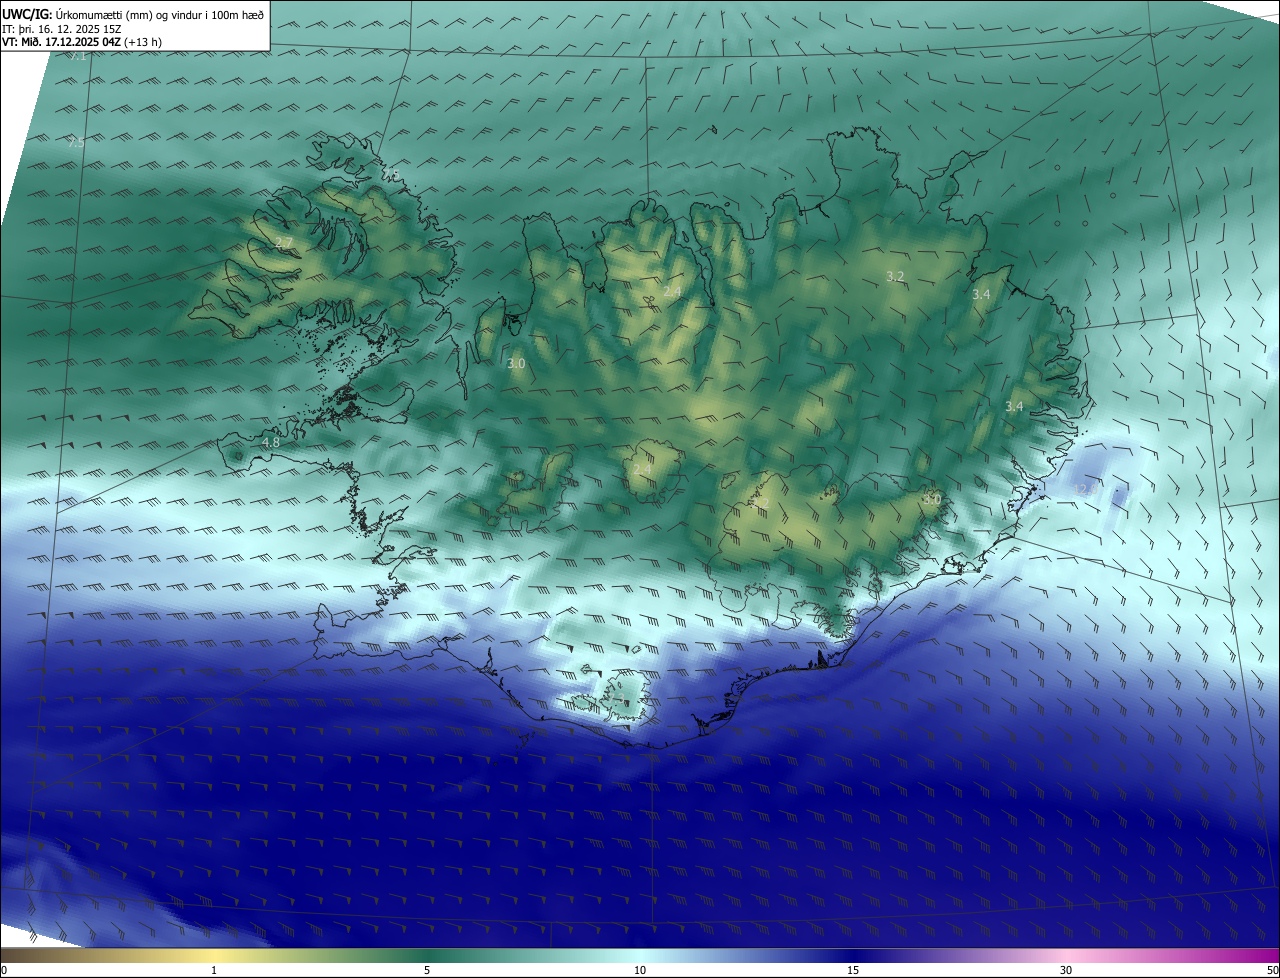Screen dimensions: 1280x978
Task: Click the "12.0" value label off the east coast
Action: 1086,488
